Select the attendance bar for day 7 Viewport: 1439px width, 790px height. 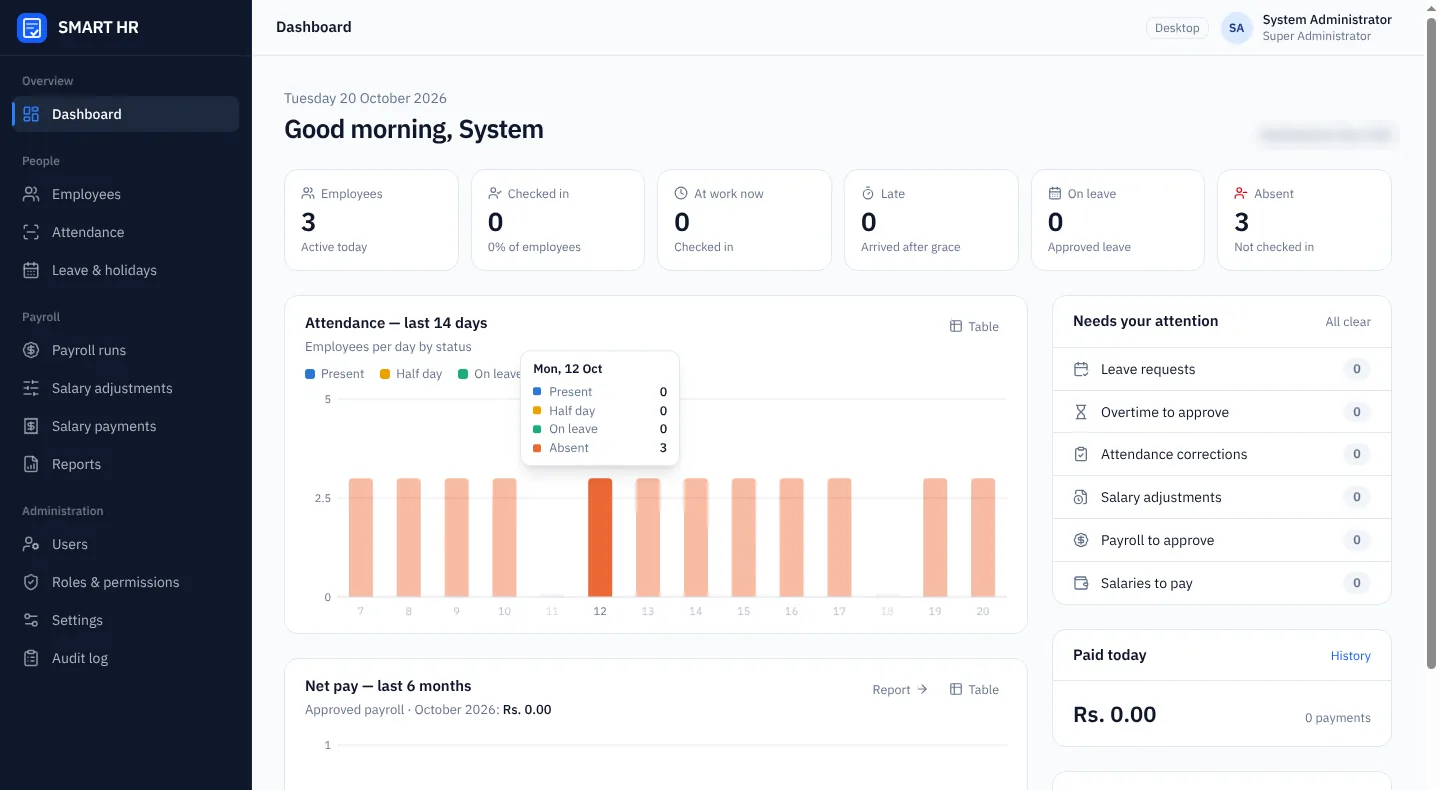pyautogui.click(x=361, y=538)
